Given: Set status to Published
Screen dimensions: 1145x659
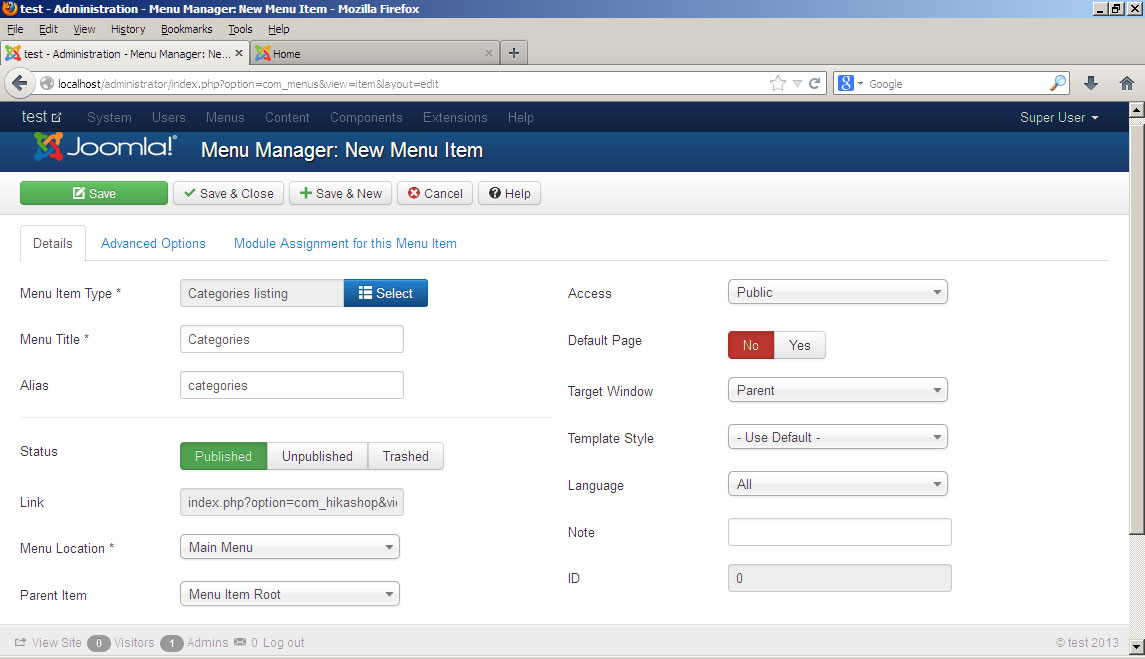Looking at the screenshot, I should tap(223, 456).
